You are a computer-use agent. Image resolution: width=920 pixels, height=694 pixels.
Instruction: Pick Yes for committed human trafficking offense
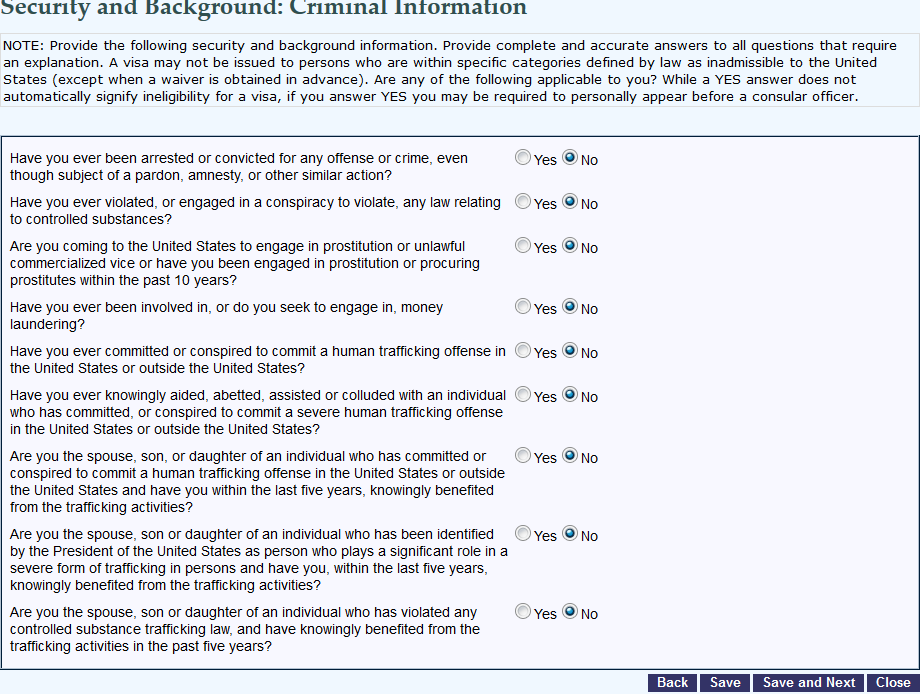[x=523, y=351]
